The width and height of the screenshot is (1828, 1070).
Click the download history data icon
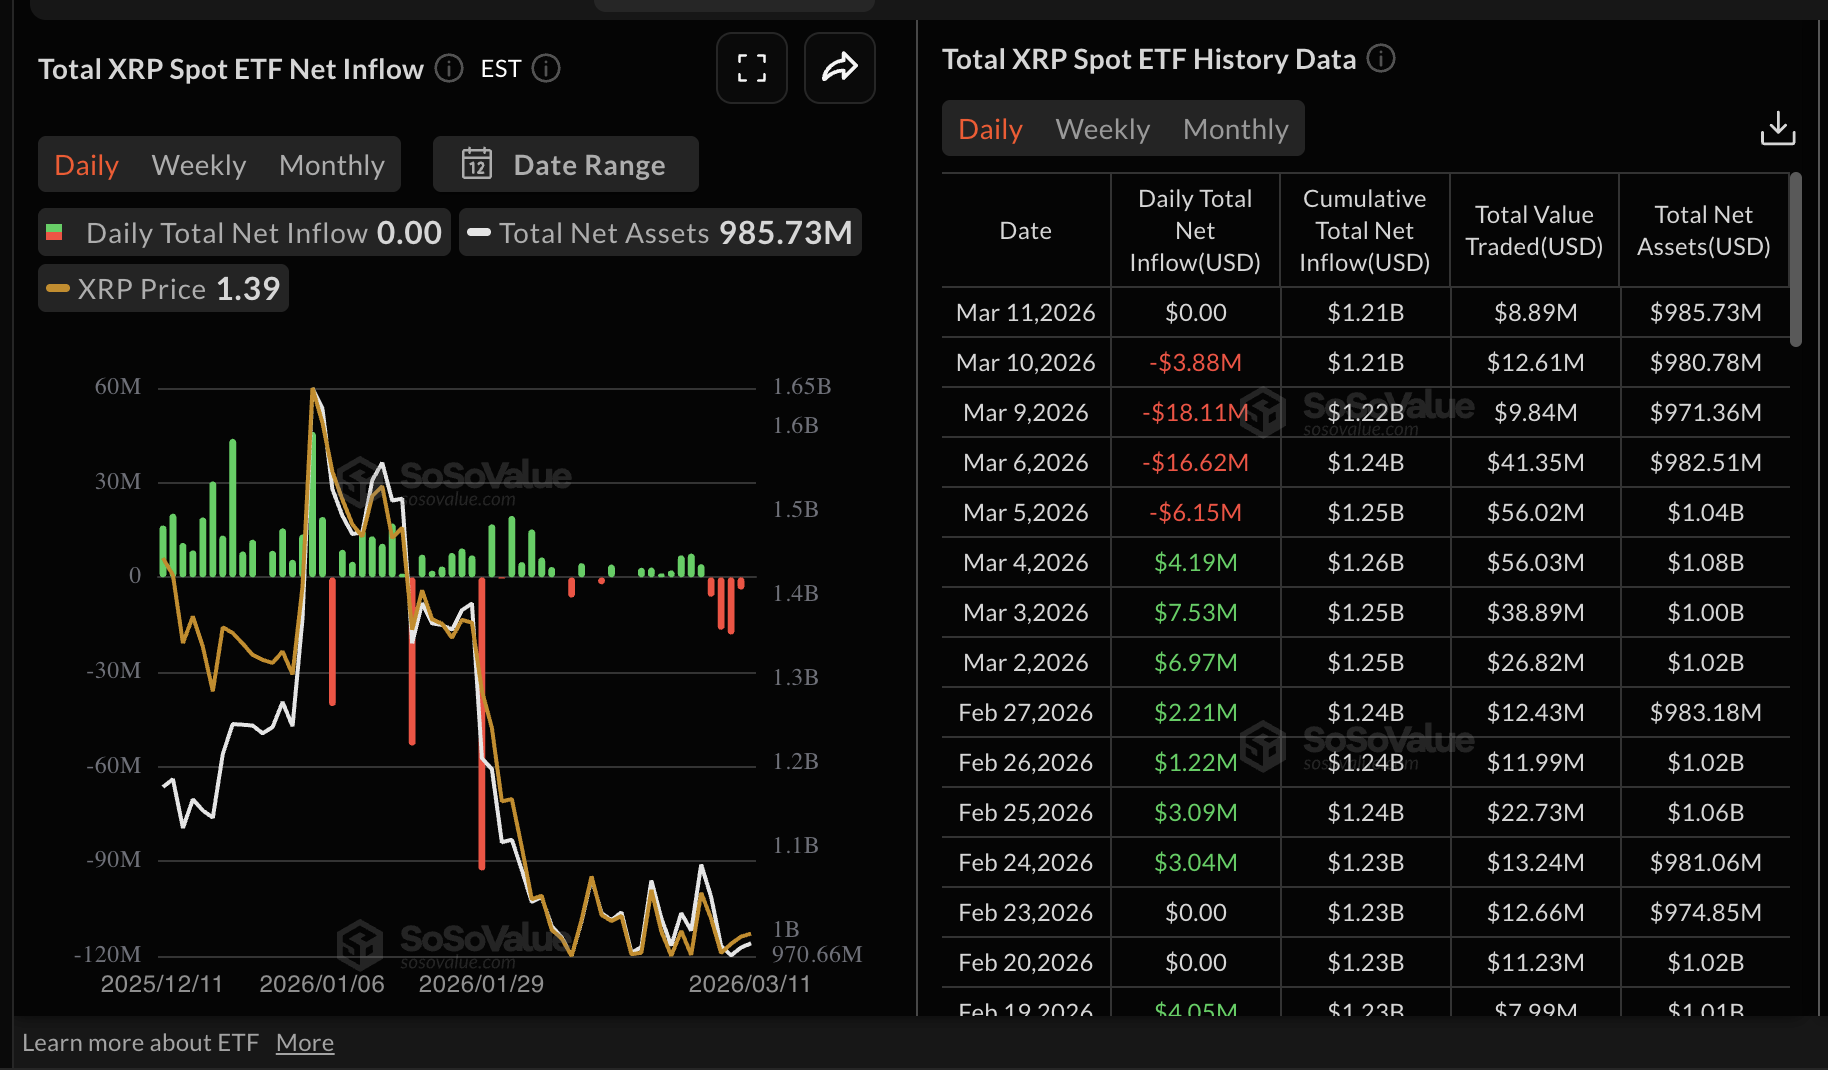(x=1777, y=129)
